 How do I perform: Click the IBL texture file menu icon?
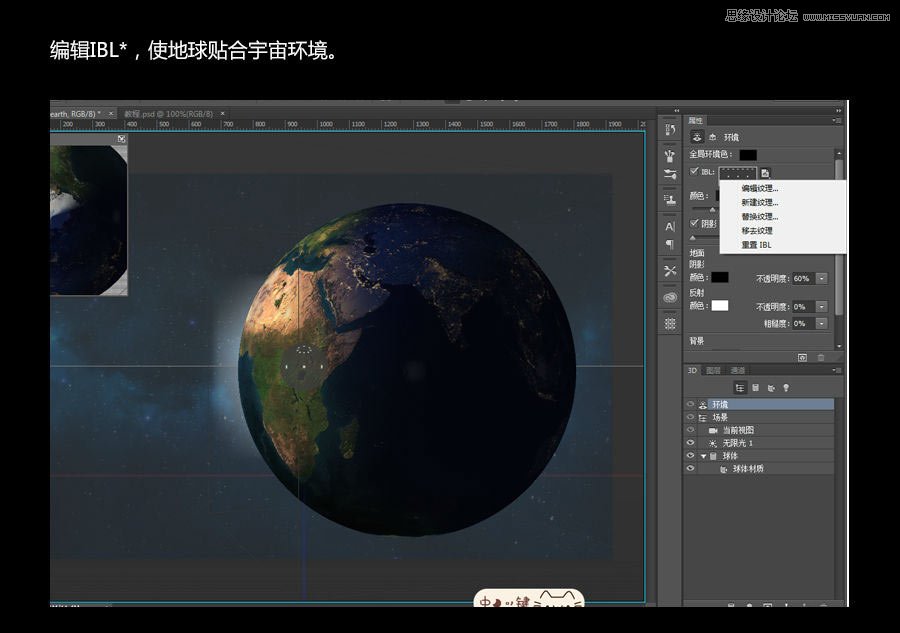tap(765, 172)
